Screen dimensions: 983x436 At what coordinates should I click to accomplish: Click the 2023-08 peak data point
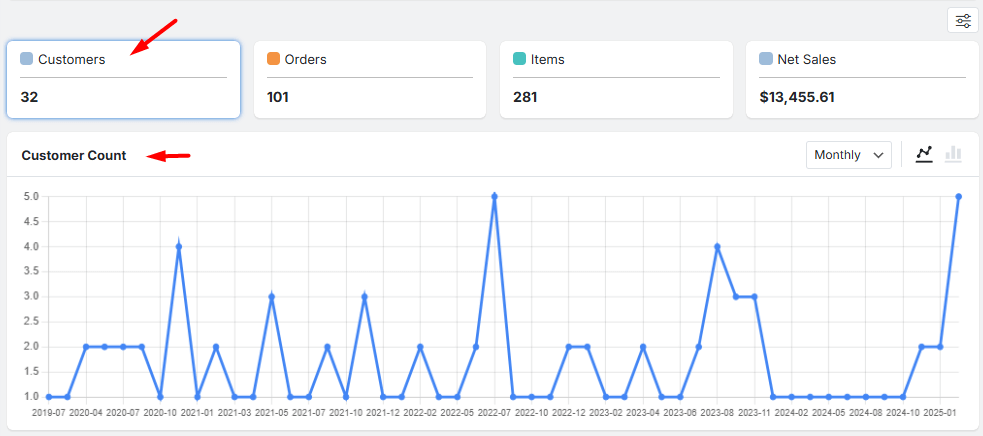point(717,247)
